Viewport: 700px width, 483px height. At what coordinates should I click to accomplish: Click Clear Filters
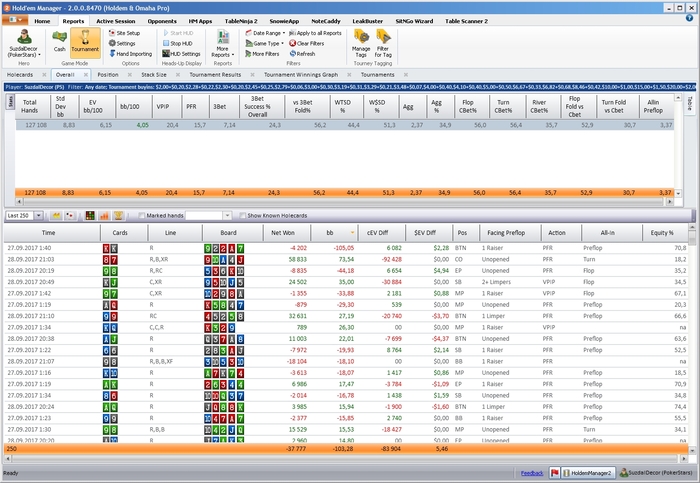click(x=307, y=43)
